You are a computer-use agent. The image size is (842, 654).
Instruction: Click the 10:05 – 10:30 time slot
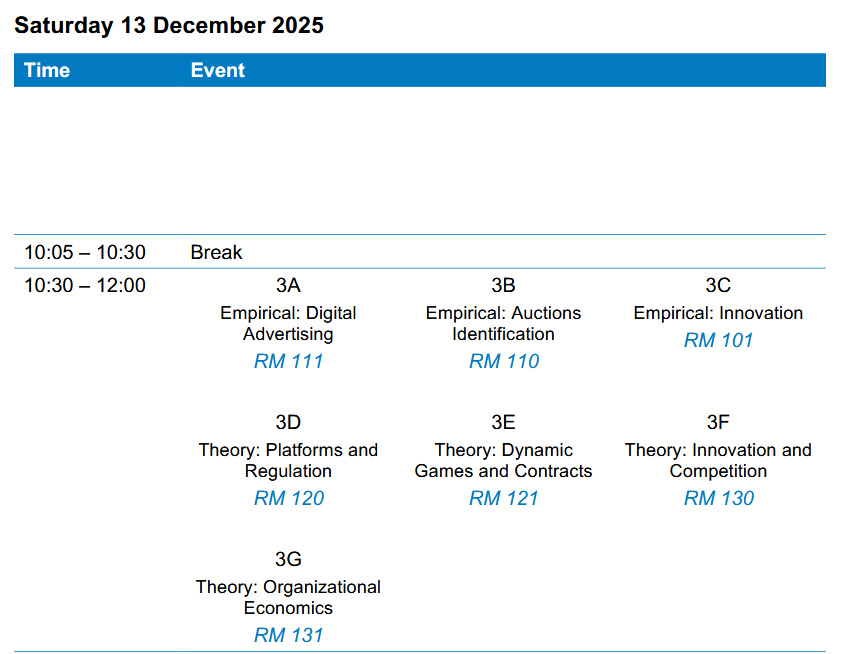pyautogui.click(x=84, y=253)
